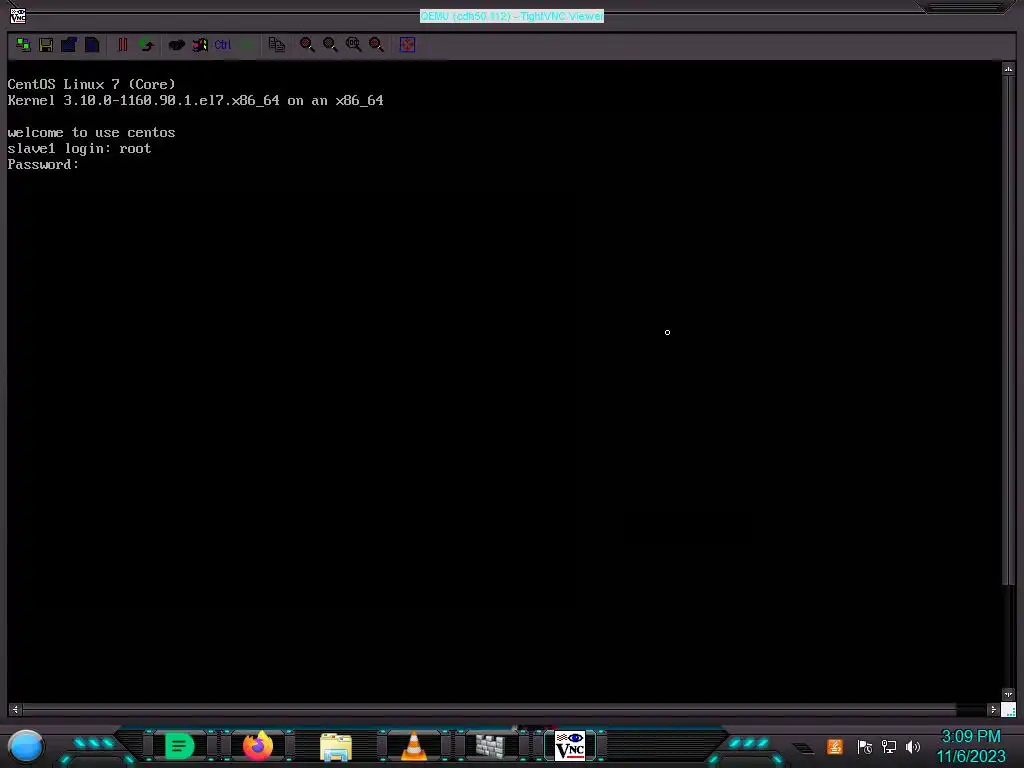Click vertical scrollbar up arrow
Image resolution: width=1024 pixels, height=768 pixels.
click(x=1008, y=69)
